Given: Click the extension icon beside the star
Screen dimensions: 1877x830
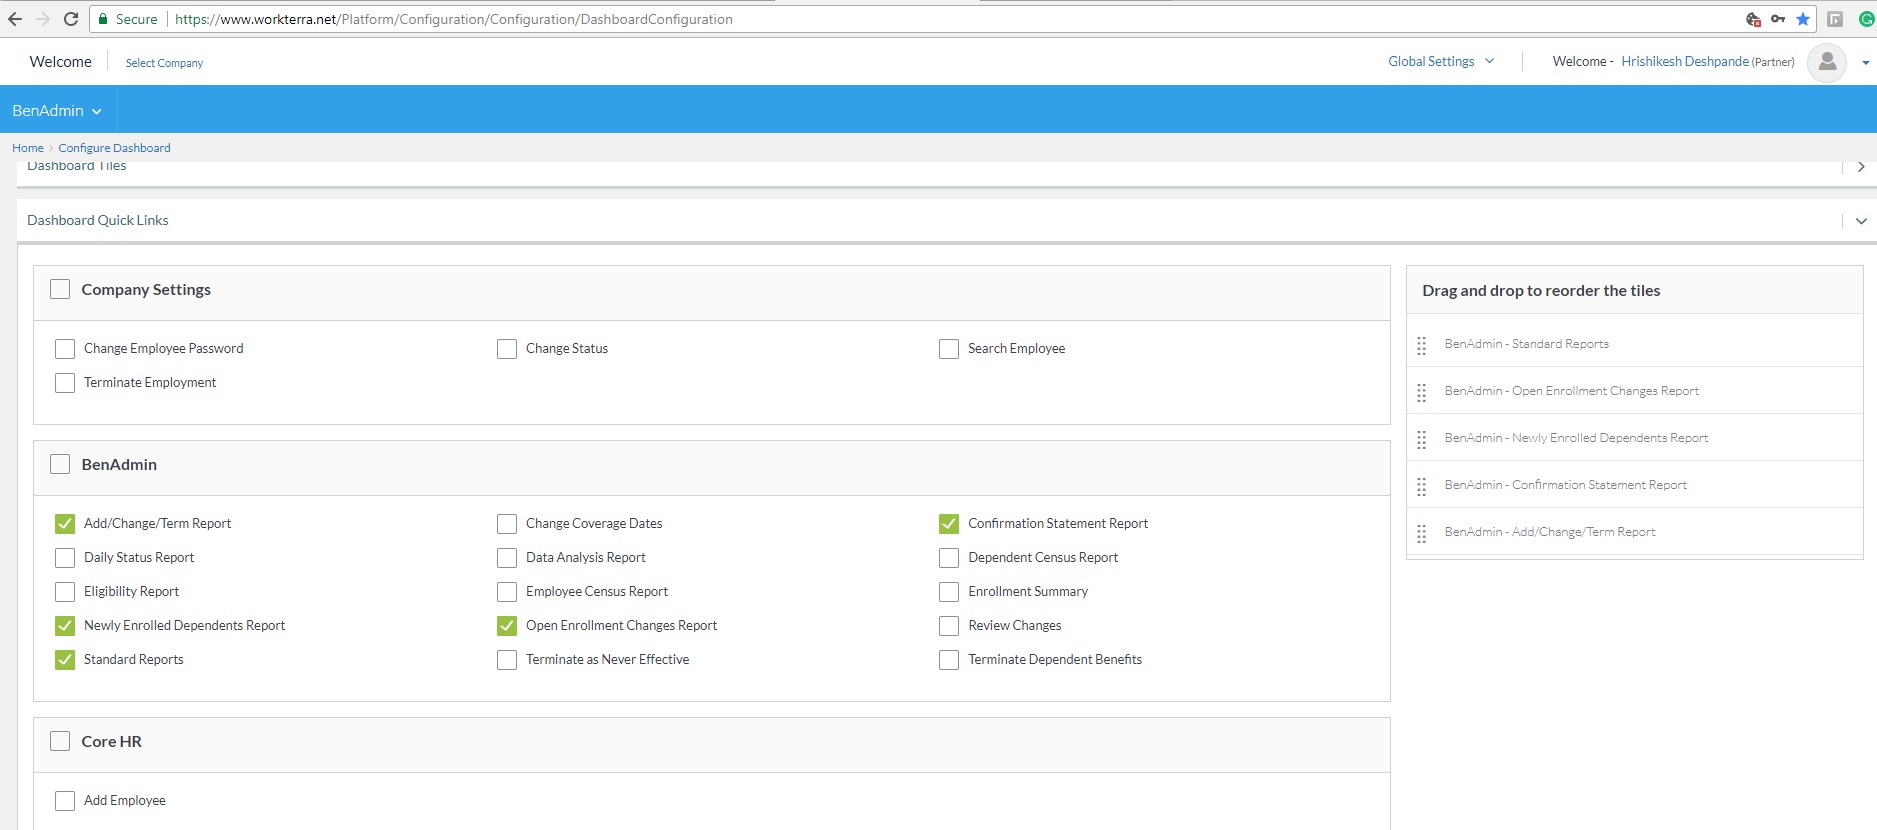Looking at the screenshot, I should coord(1835,19).
